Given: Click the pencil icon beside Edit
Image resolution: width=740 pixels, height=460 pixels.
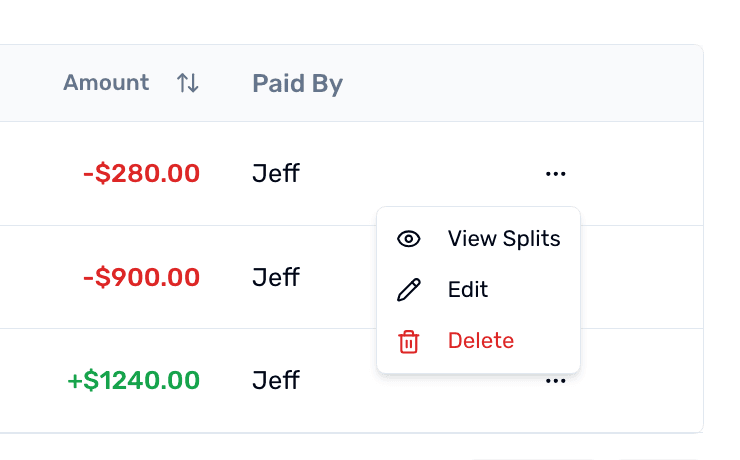Looking at the screenshot, I should pyautogui.click(x=409, y=290).
